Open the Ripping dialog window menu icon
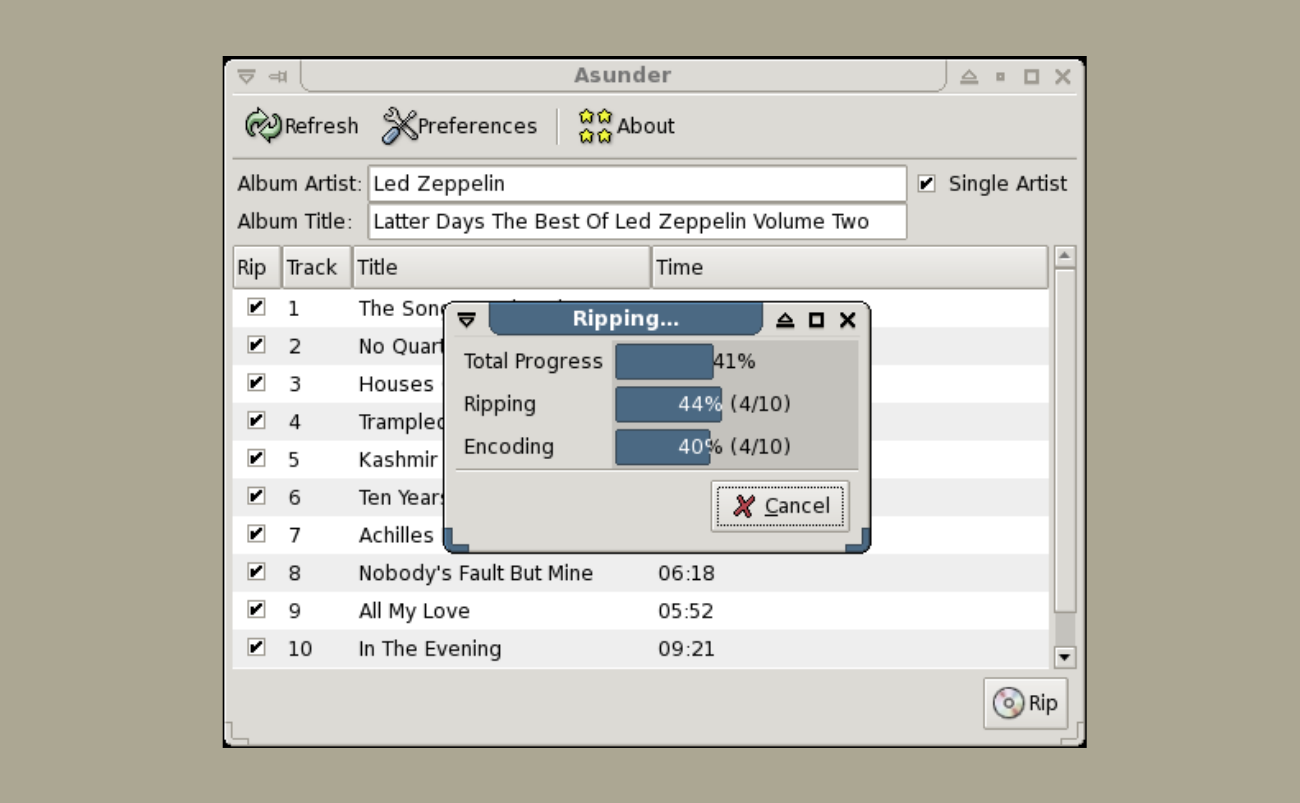 [466, 320]
